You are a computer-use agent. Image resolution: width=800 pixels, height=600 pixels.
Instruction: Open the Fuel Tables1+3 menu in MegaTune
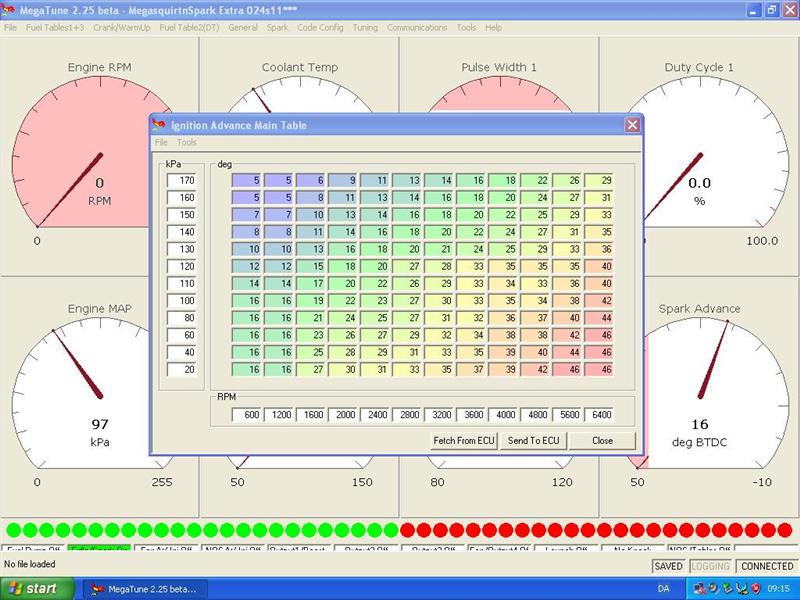point(55,28)
